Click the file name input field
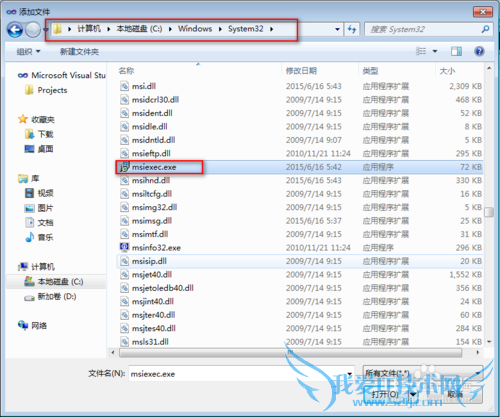Viewport: 500px width, 417px height. tap(237, 374)
